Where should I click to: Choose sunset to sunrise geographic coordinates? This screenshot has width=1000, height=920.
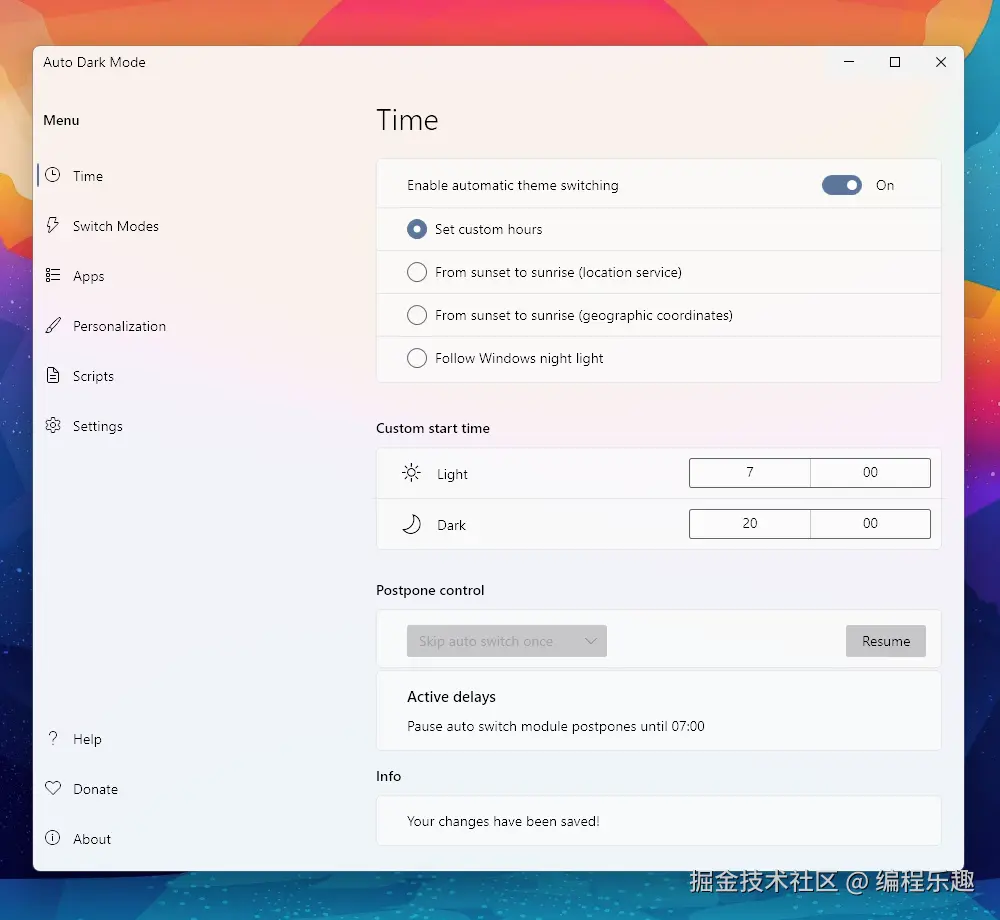[416, 315]
